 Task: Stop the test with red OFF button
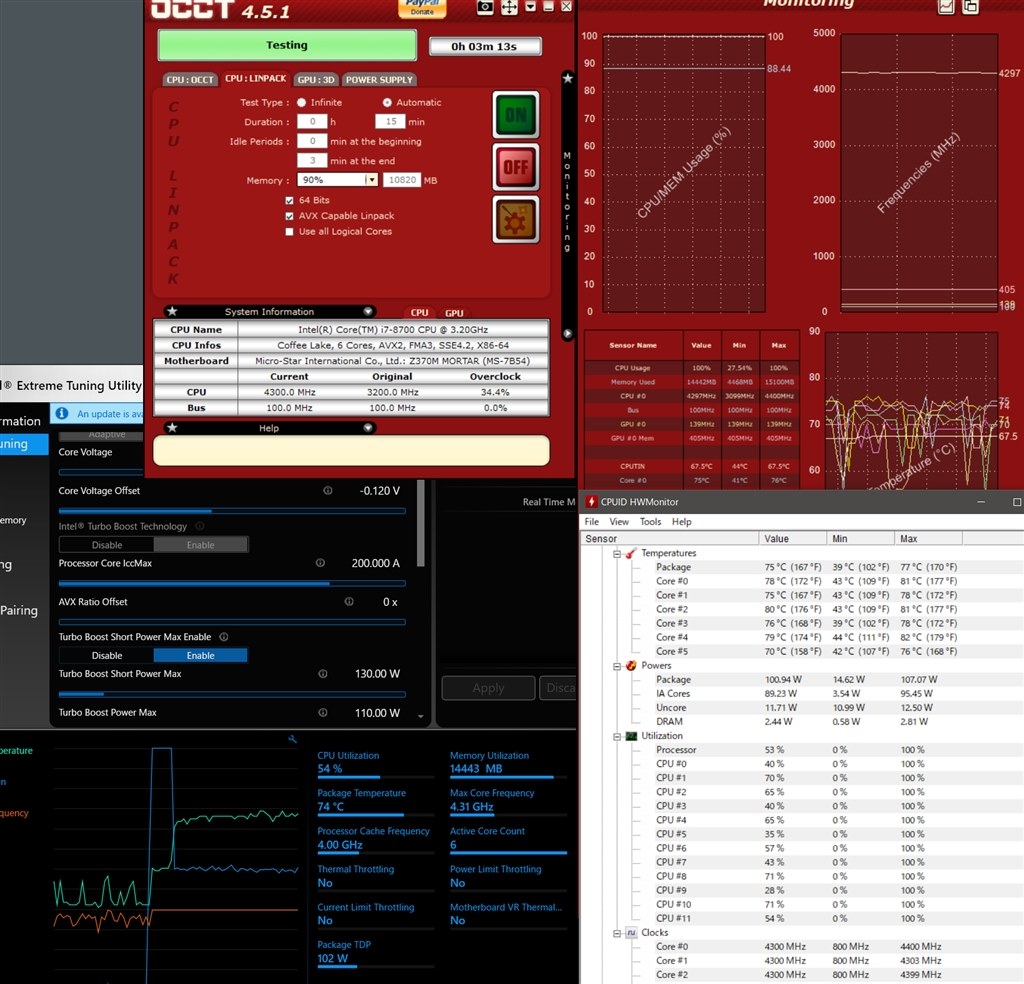click(516, 167)
